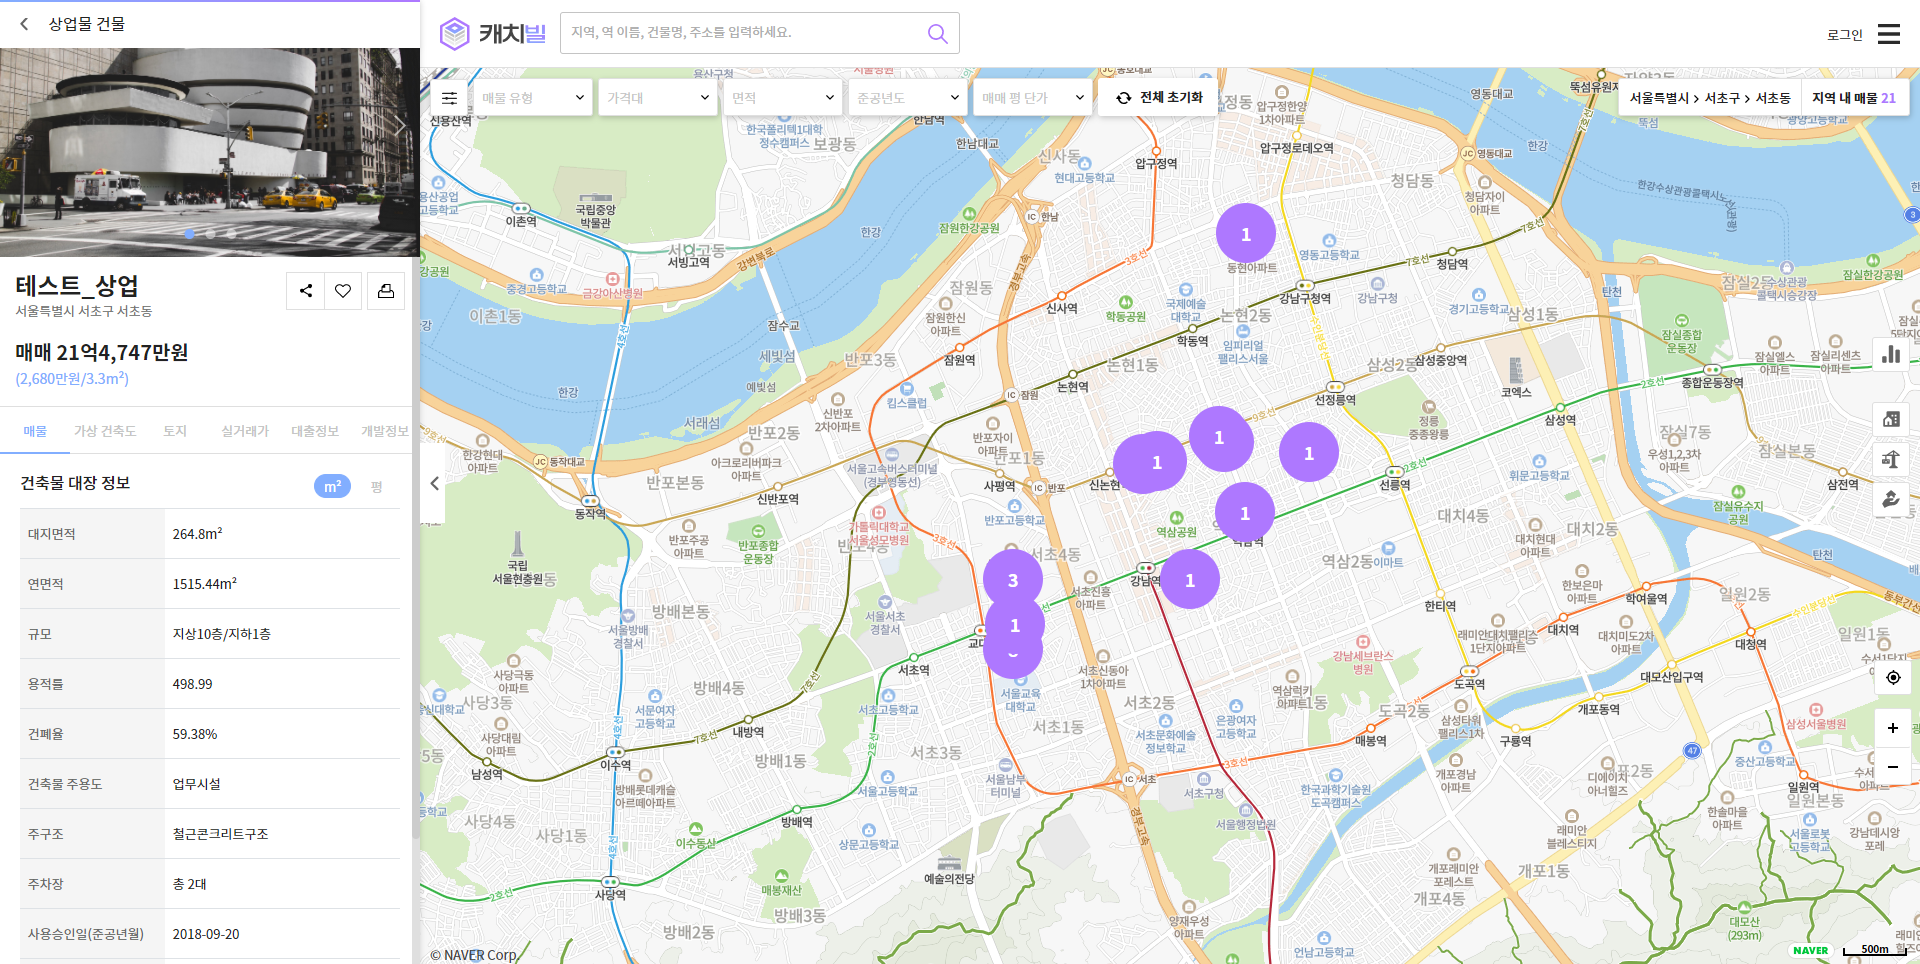Favorite the listing with the heart icon

click(x=343, y=291)
